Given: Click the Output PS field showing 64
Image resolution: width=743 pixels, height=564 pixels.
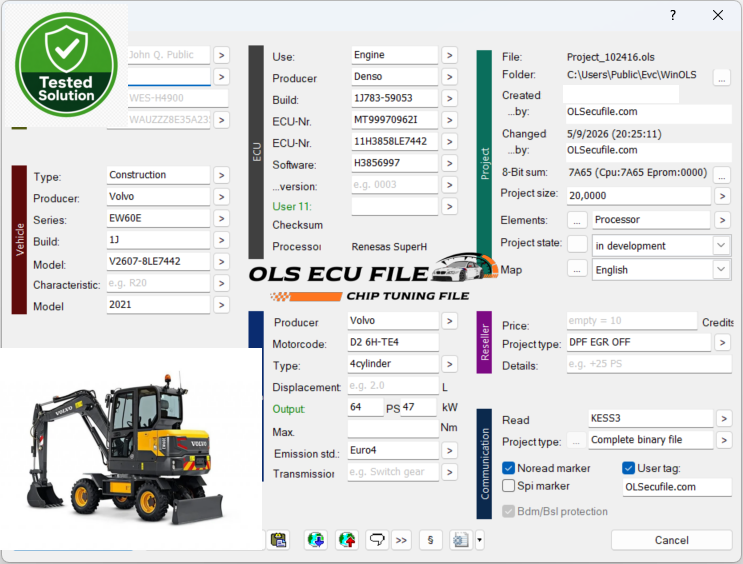Looking at the screenshot, I should click(x=365, y=408).
